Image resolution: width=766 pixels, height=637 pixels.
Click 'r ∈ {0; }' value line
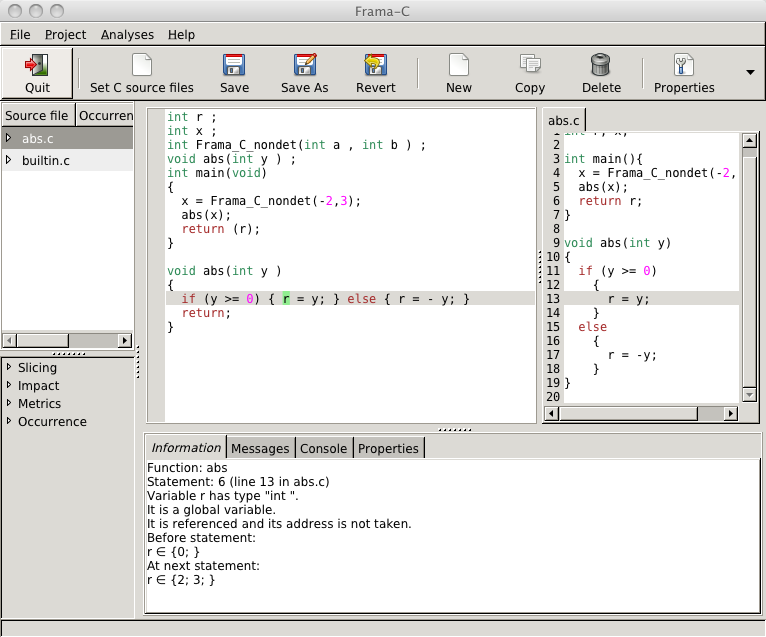pyautogui.click(x=173, y=552)
